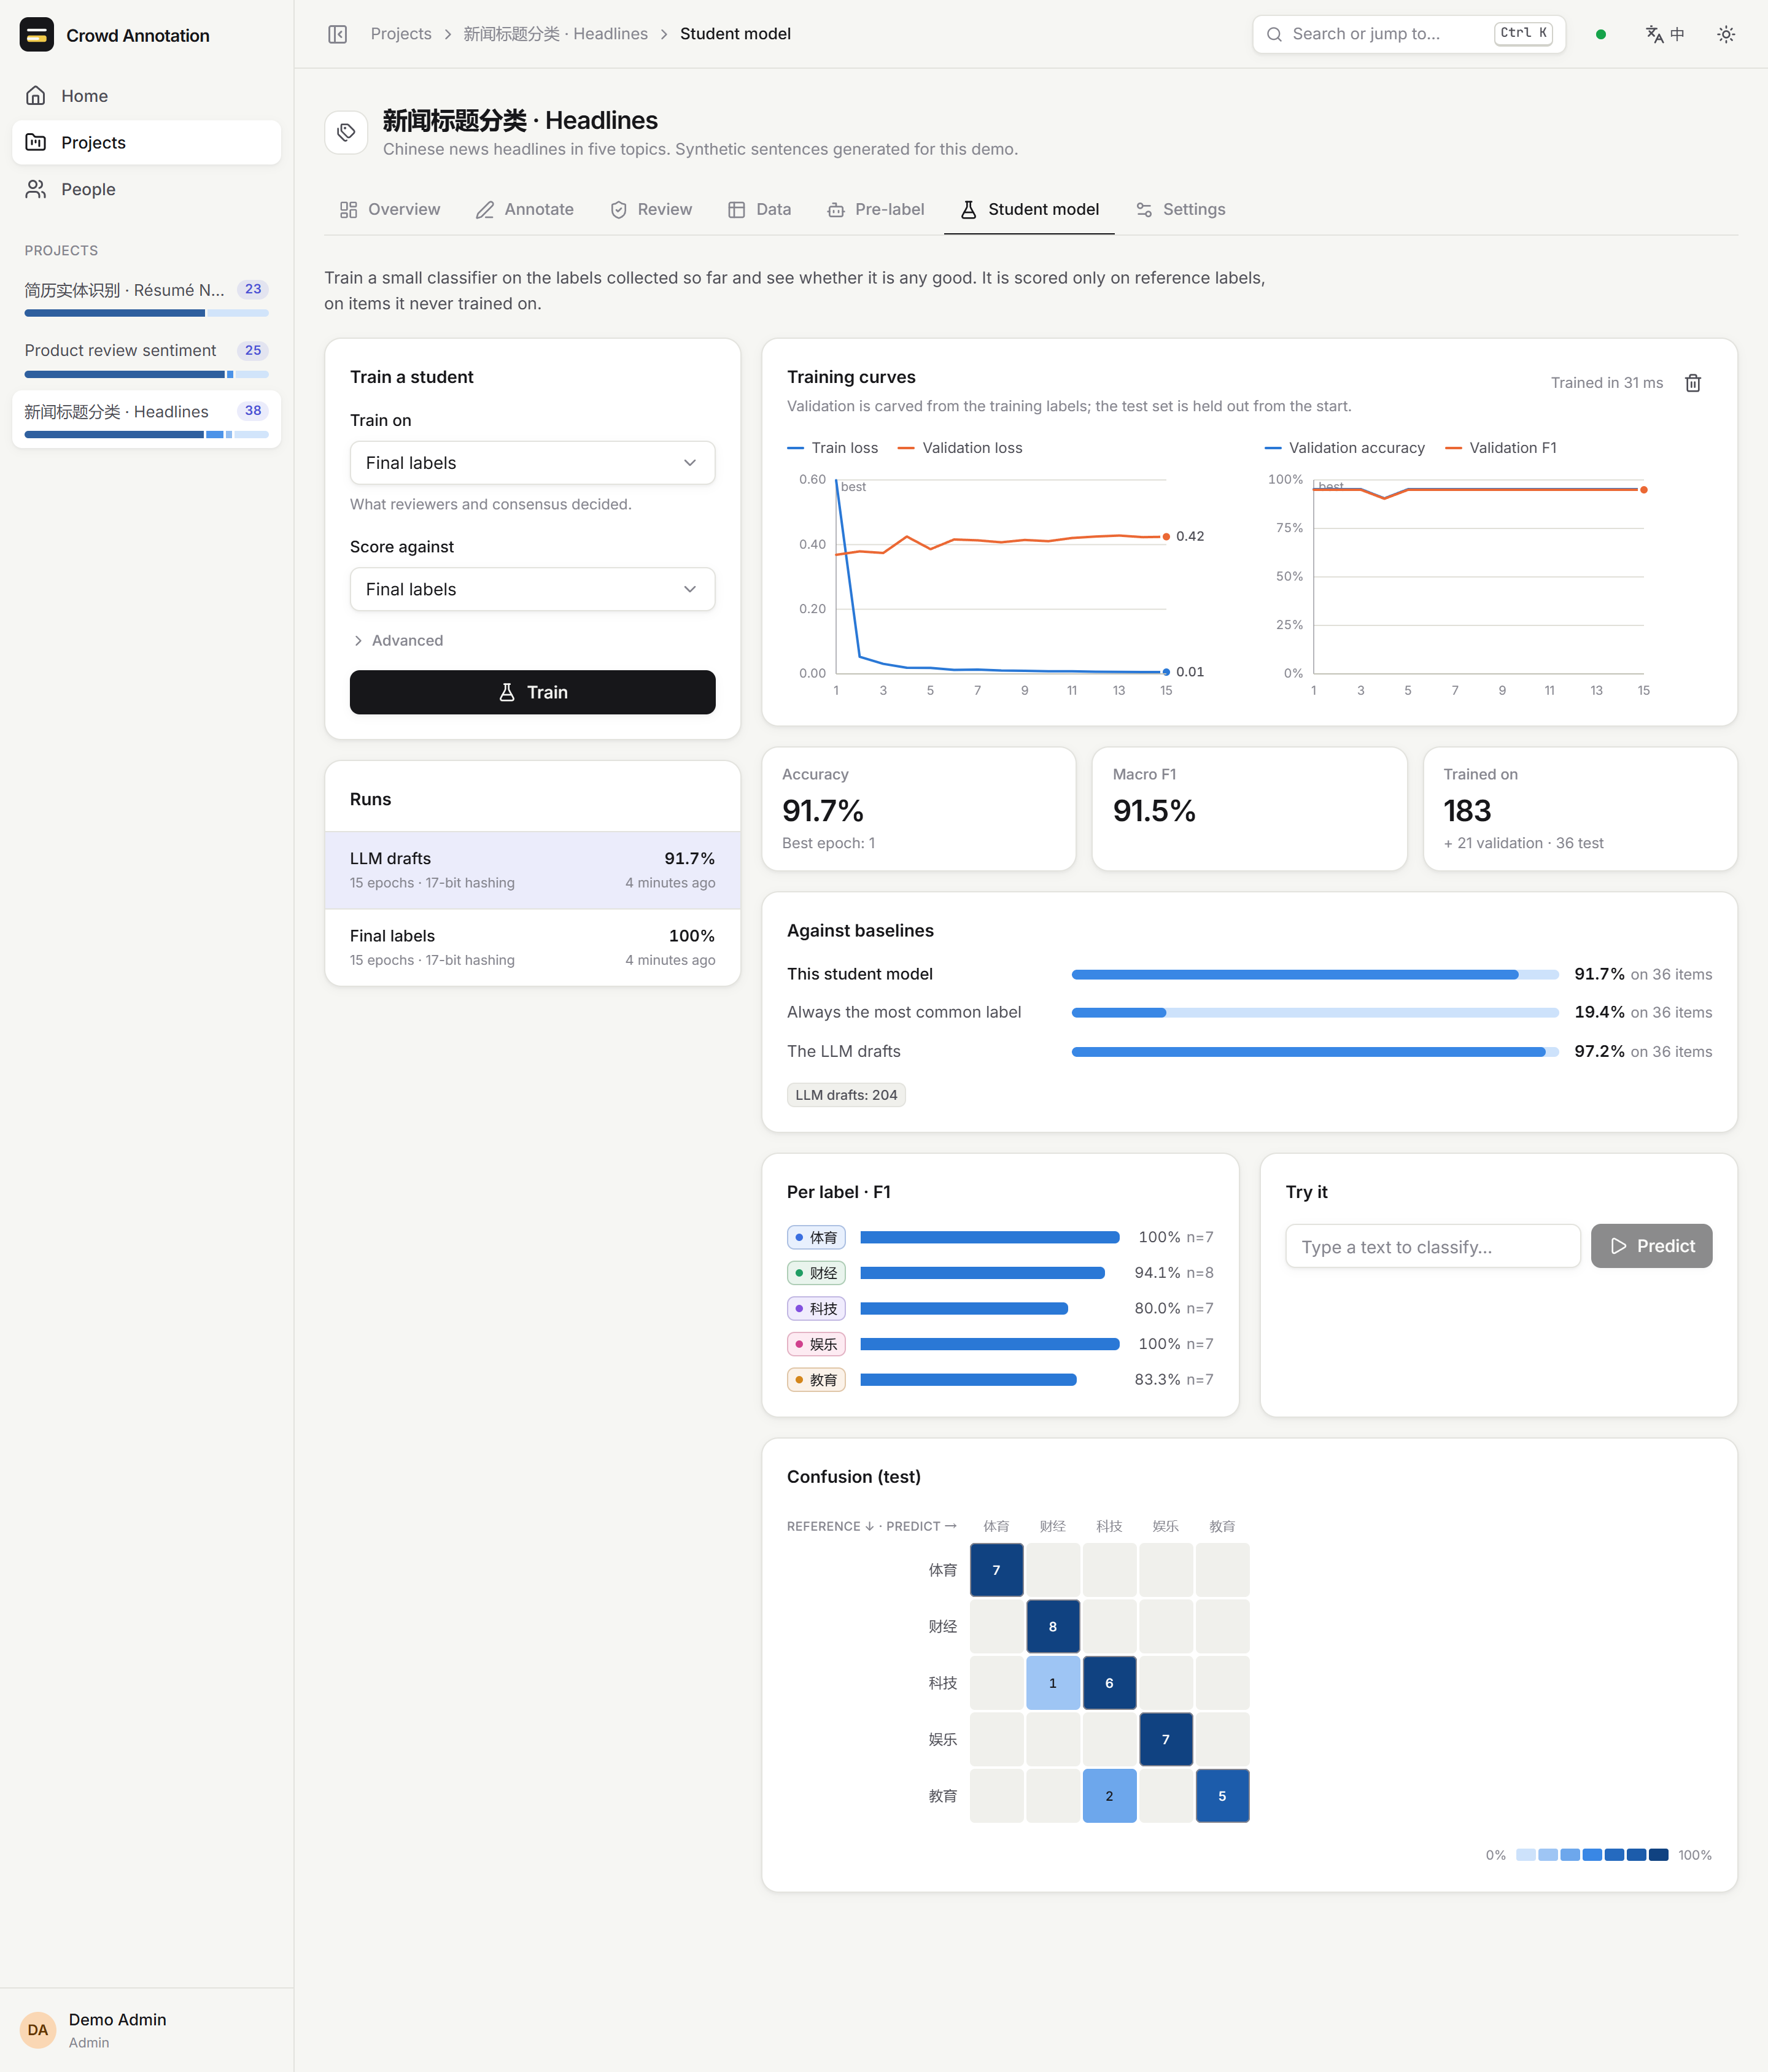The image size is (1768, 2072).
Task: Click the 娱乐 label chip
Action: click(816, 1344)
